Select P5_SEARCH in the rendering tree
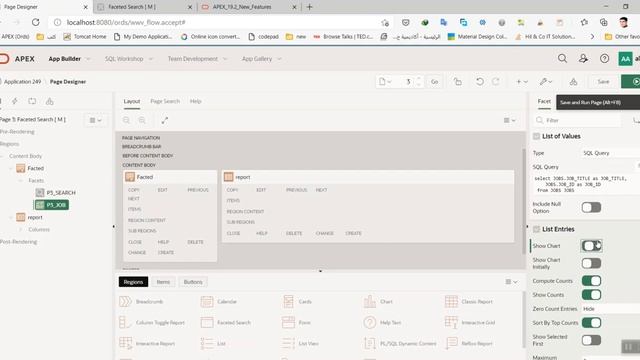 pyautogui.click(x=61, y=193)
